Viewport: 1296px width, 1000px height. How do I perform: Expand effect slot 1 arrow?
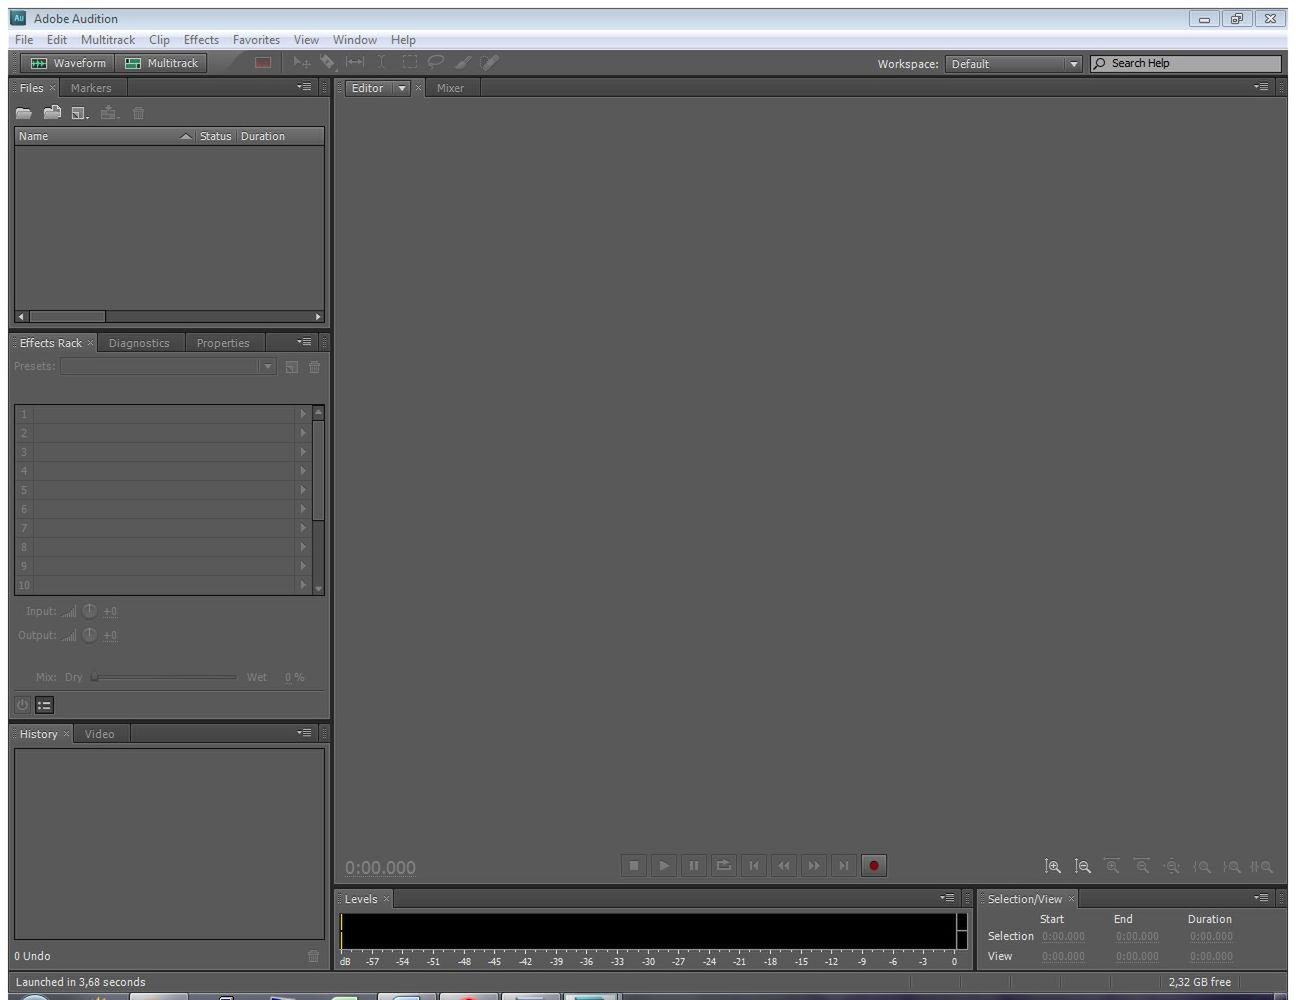303,414
